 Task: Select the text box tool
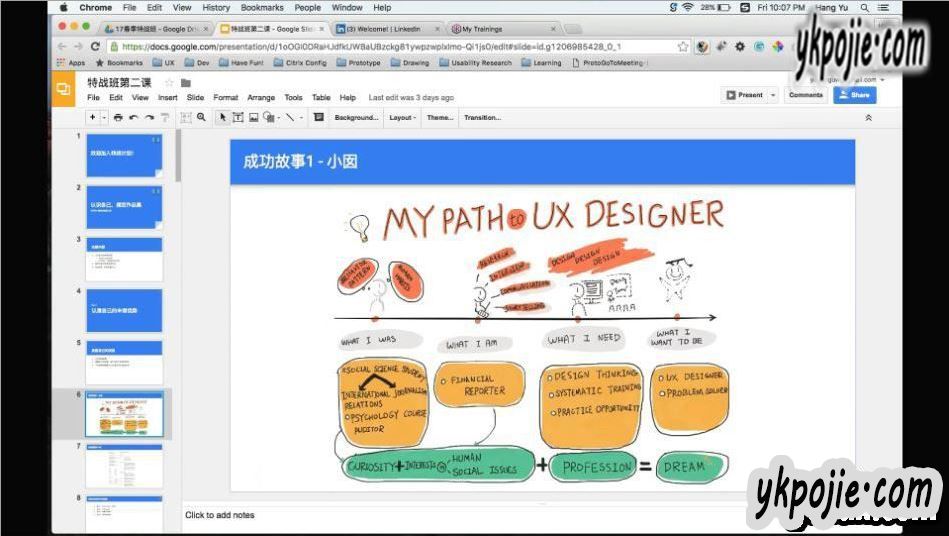(238, 117)
